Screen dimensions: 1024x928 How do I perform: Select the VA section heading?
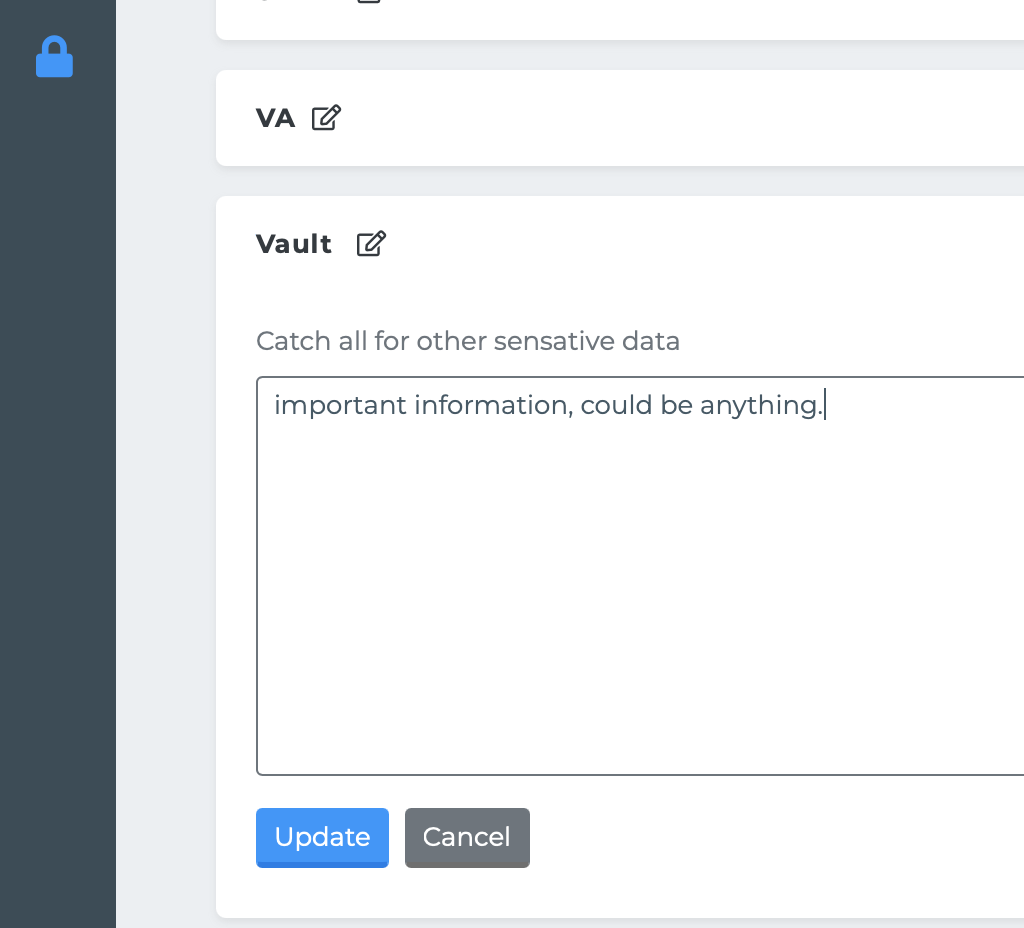pos(275,118)
